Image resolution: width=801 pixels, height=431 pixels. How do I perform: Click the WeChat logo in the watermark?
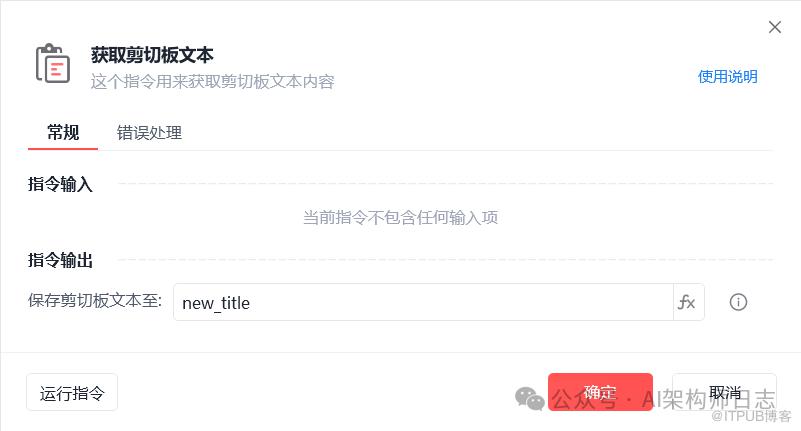point(530,398)
